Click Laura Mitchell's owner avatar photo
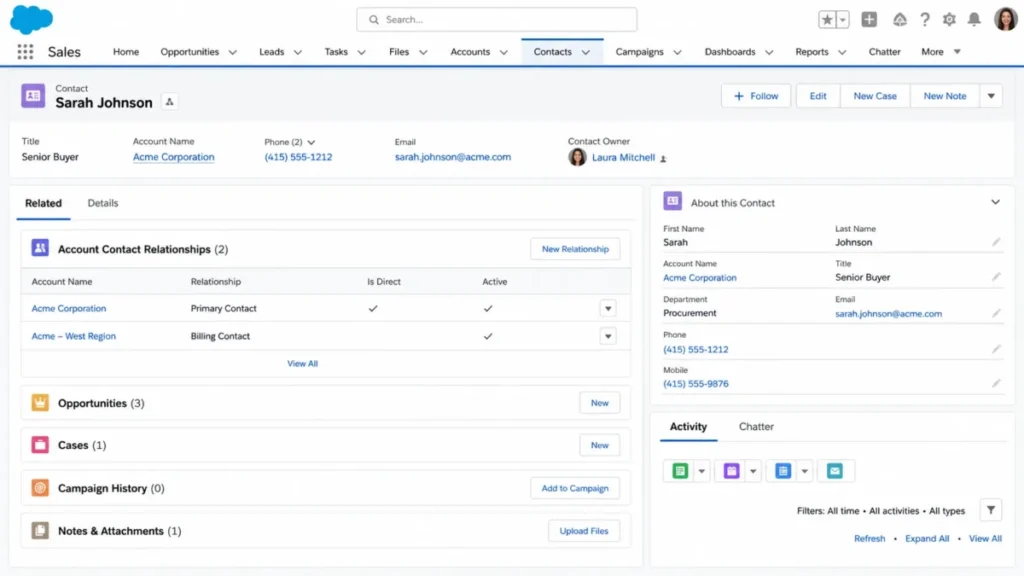This screenshot has height=576, width=1024. [577, 157]
